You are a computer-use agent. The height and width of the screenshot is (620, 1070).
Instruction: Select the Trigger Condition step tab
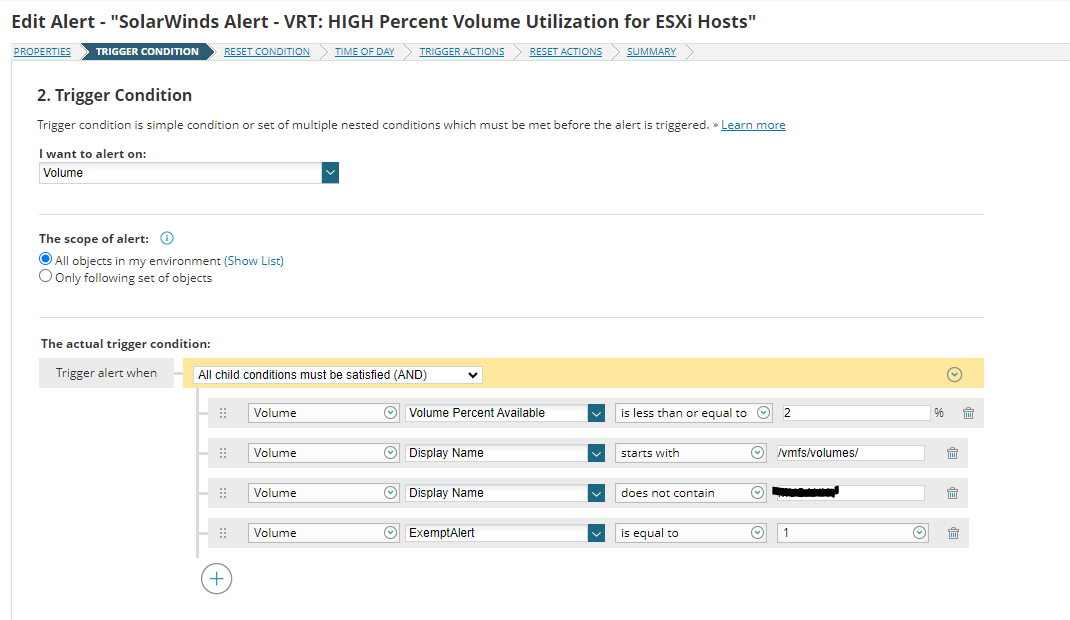147,51
